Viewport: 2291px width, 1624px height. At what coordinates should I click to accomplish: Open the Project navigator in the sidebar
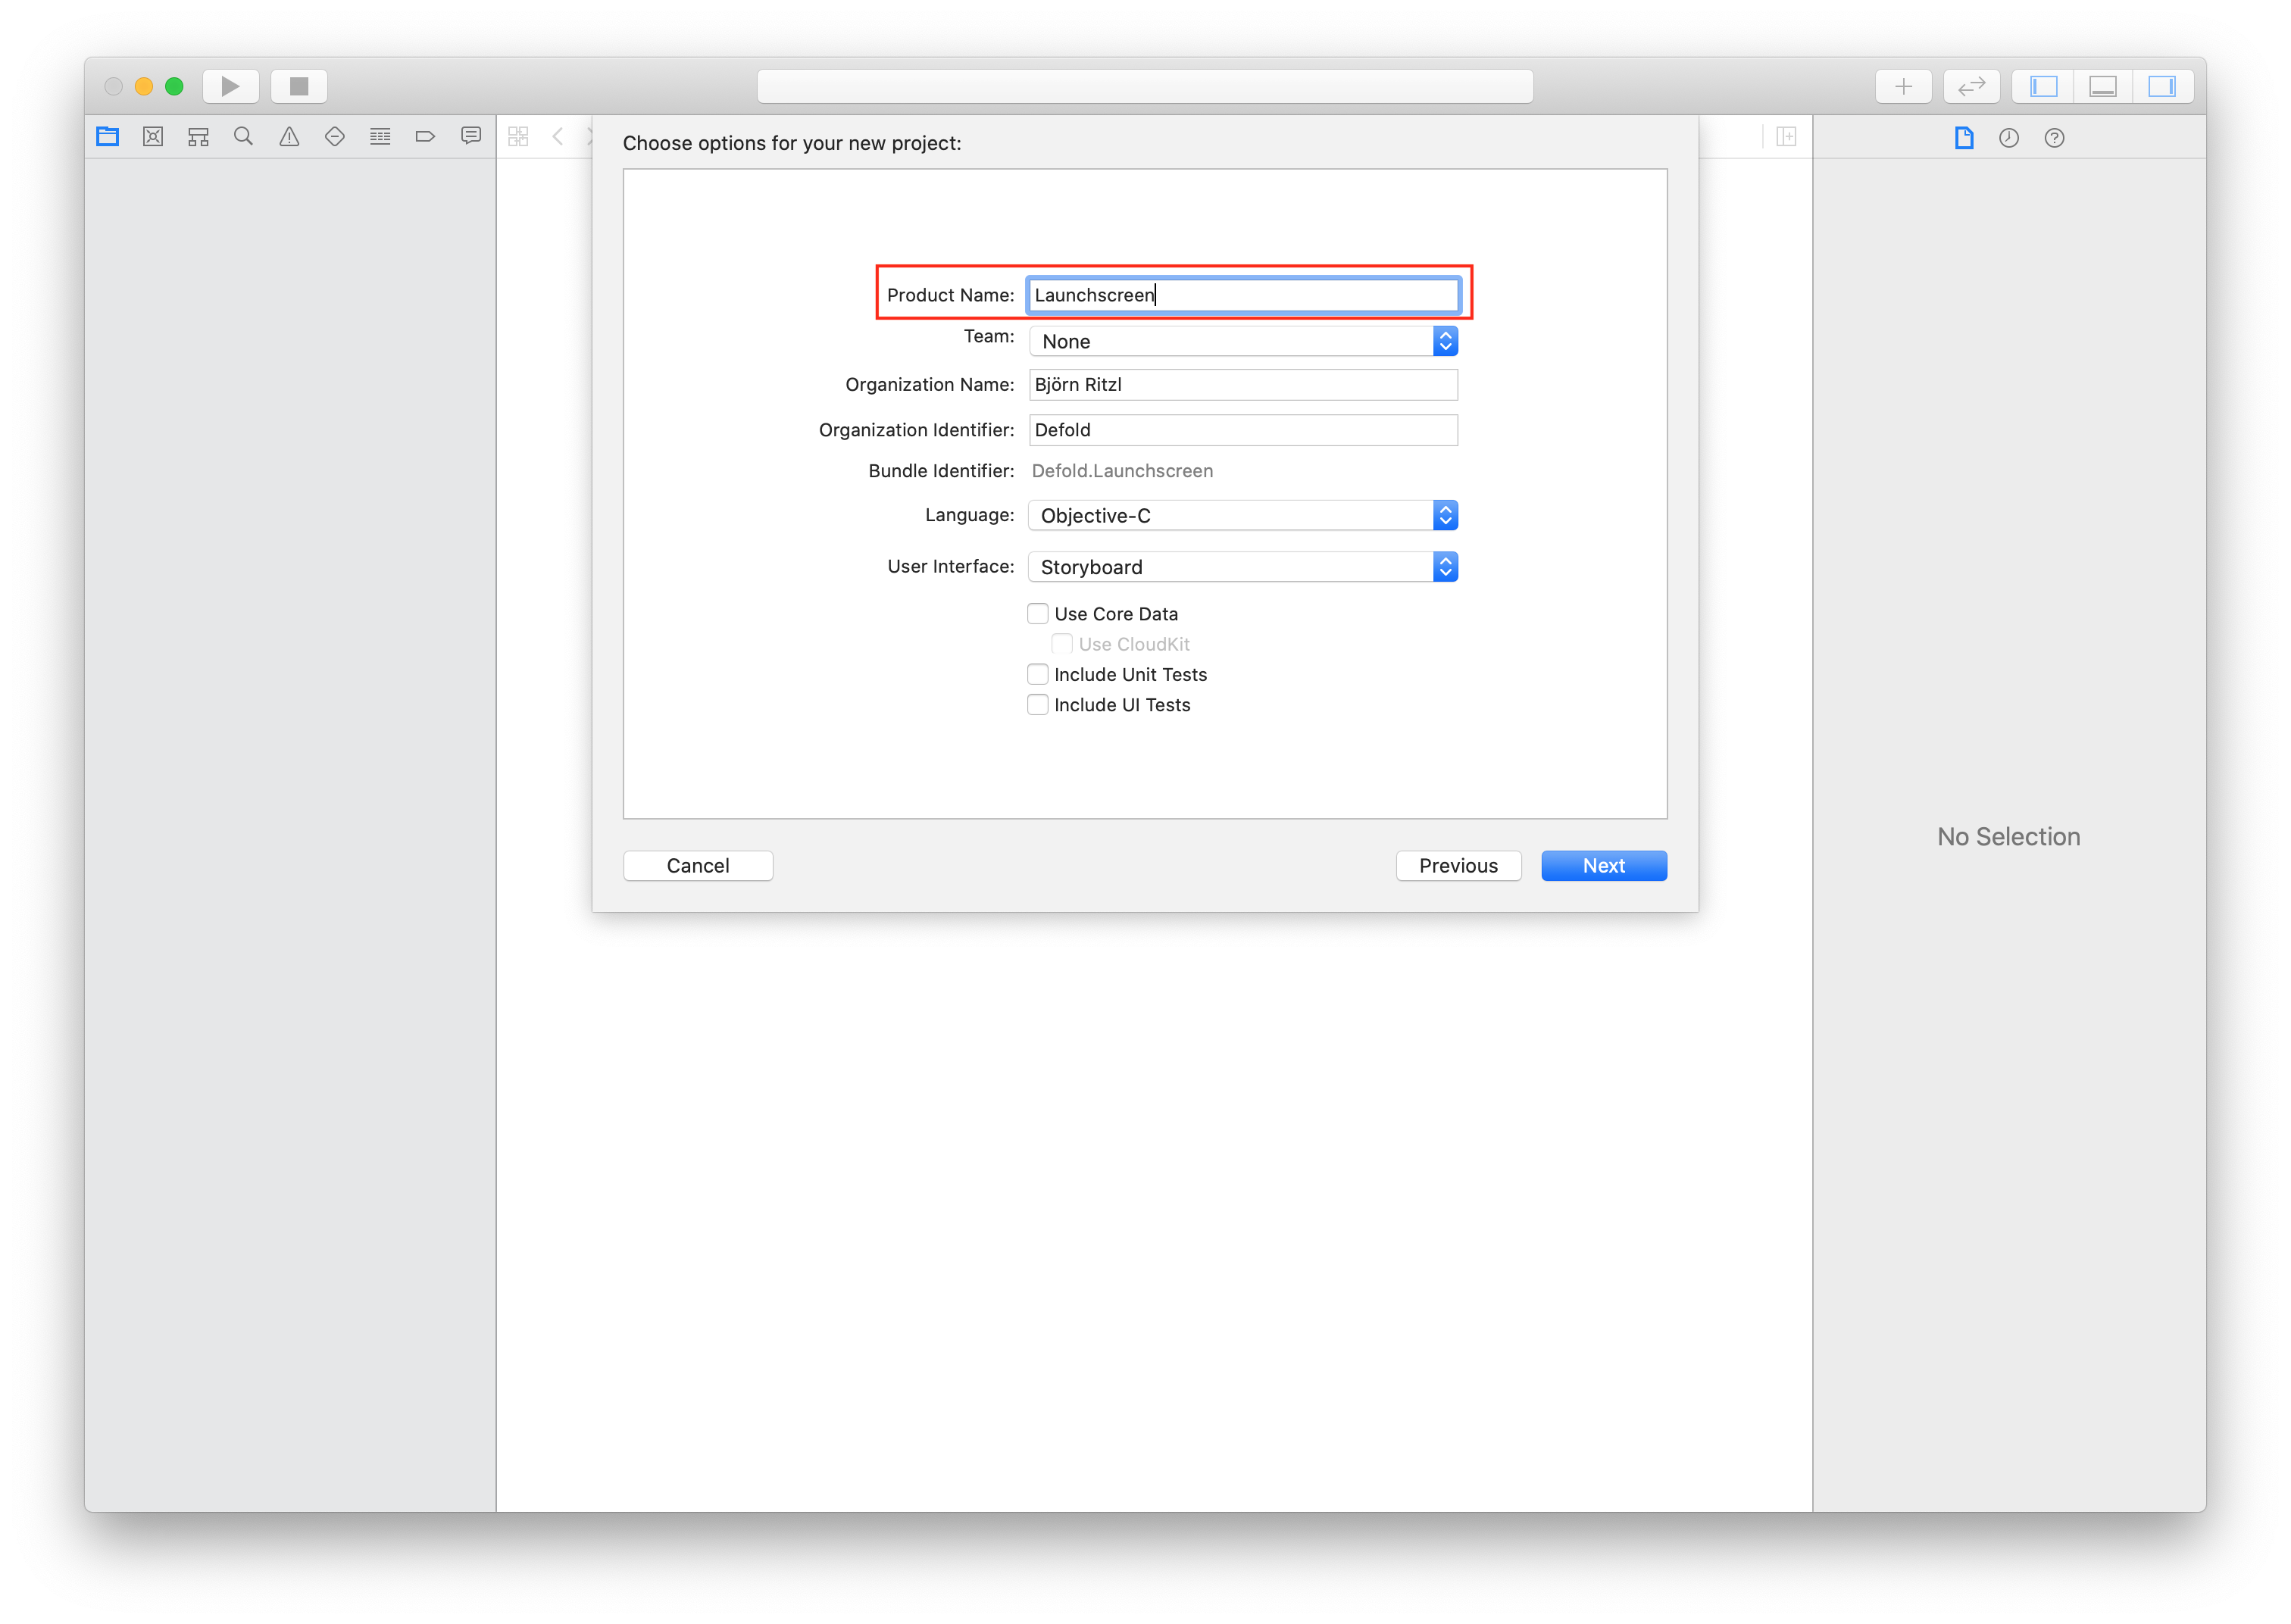pos(108,136)
